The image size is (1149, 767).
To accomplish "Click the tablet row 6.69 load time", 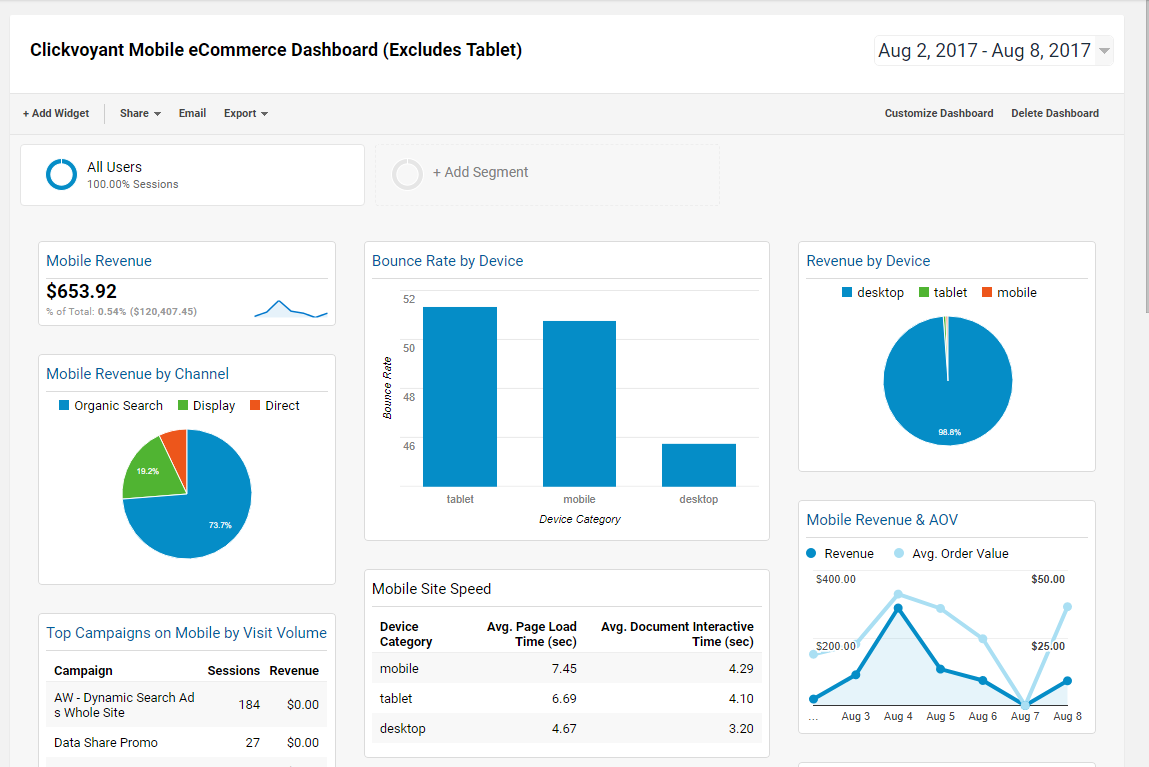I will 564,699.
